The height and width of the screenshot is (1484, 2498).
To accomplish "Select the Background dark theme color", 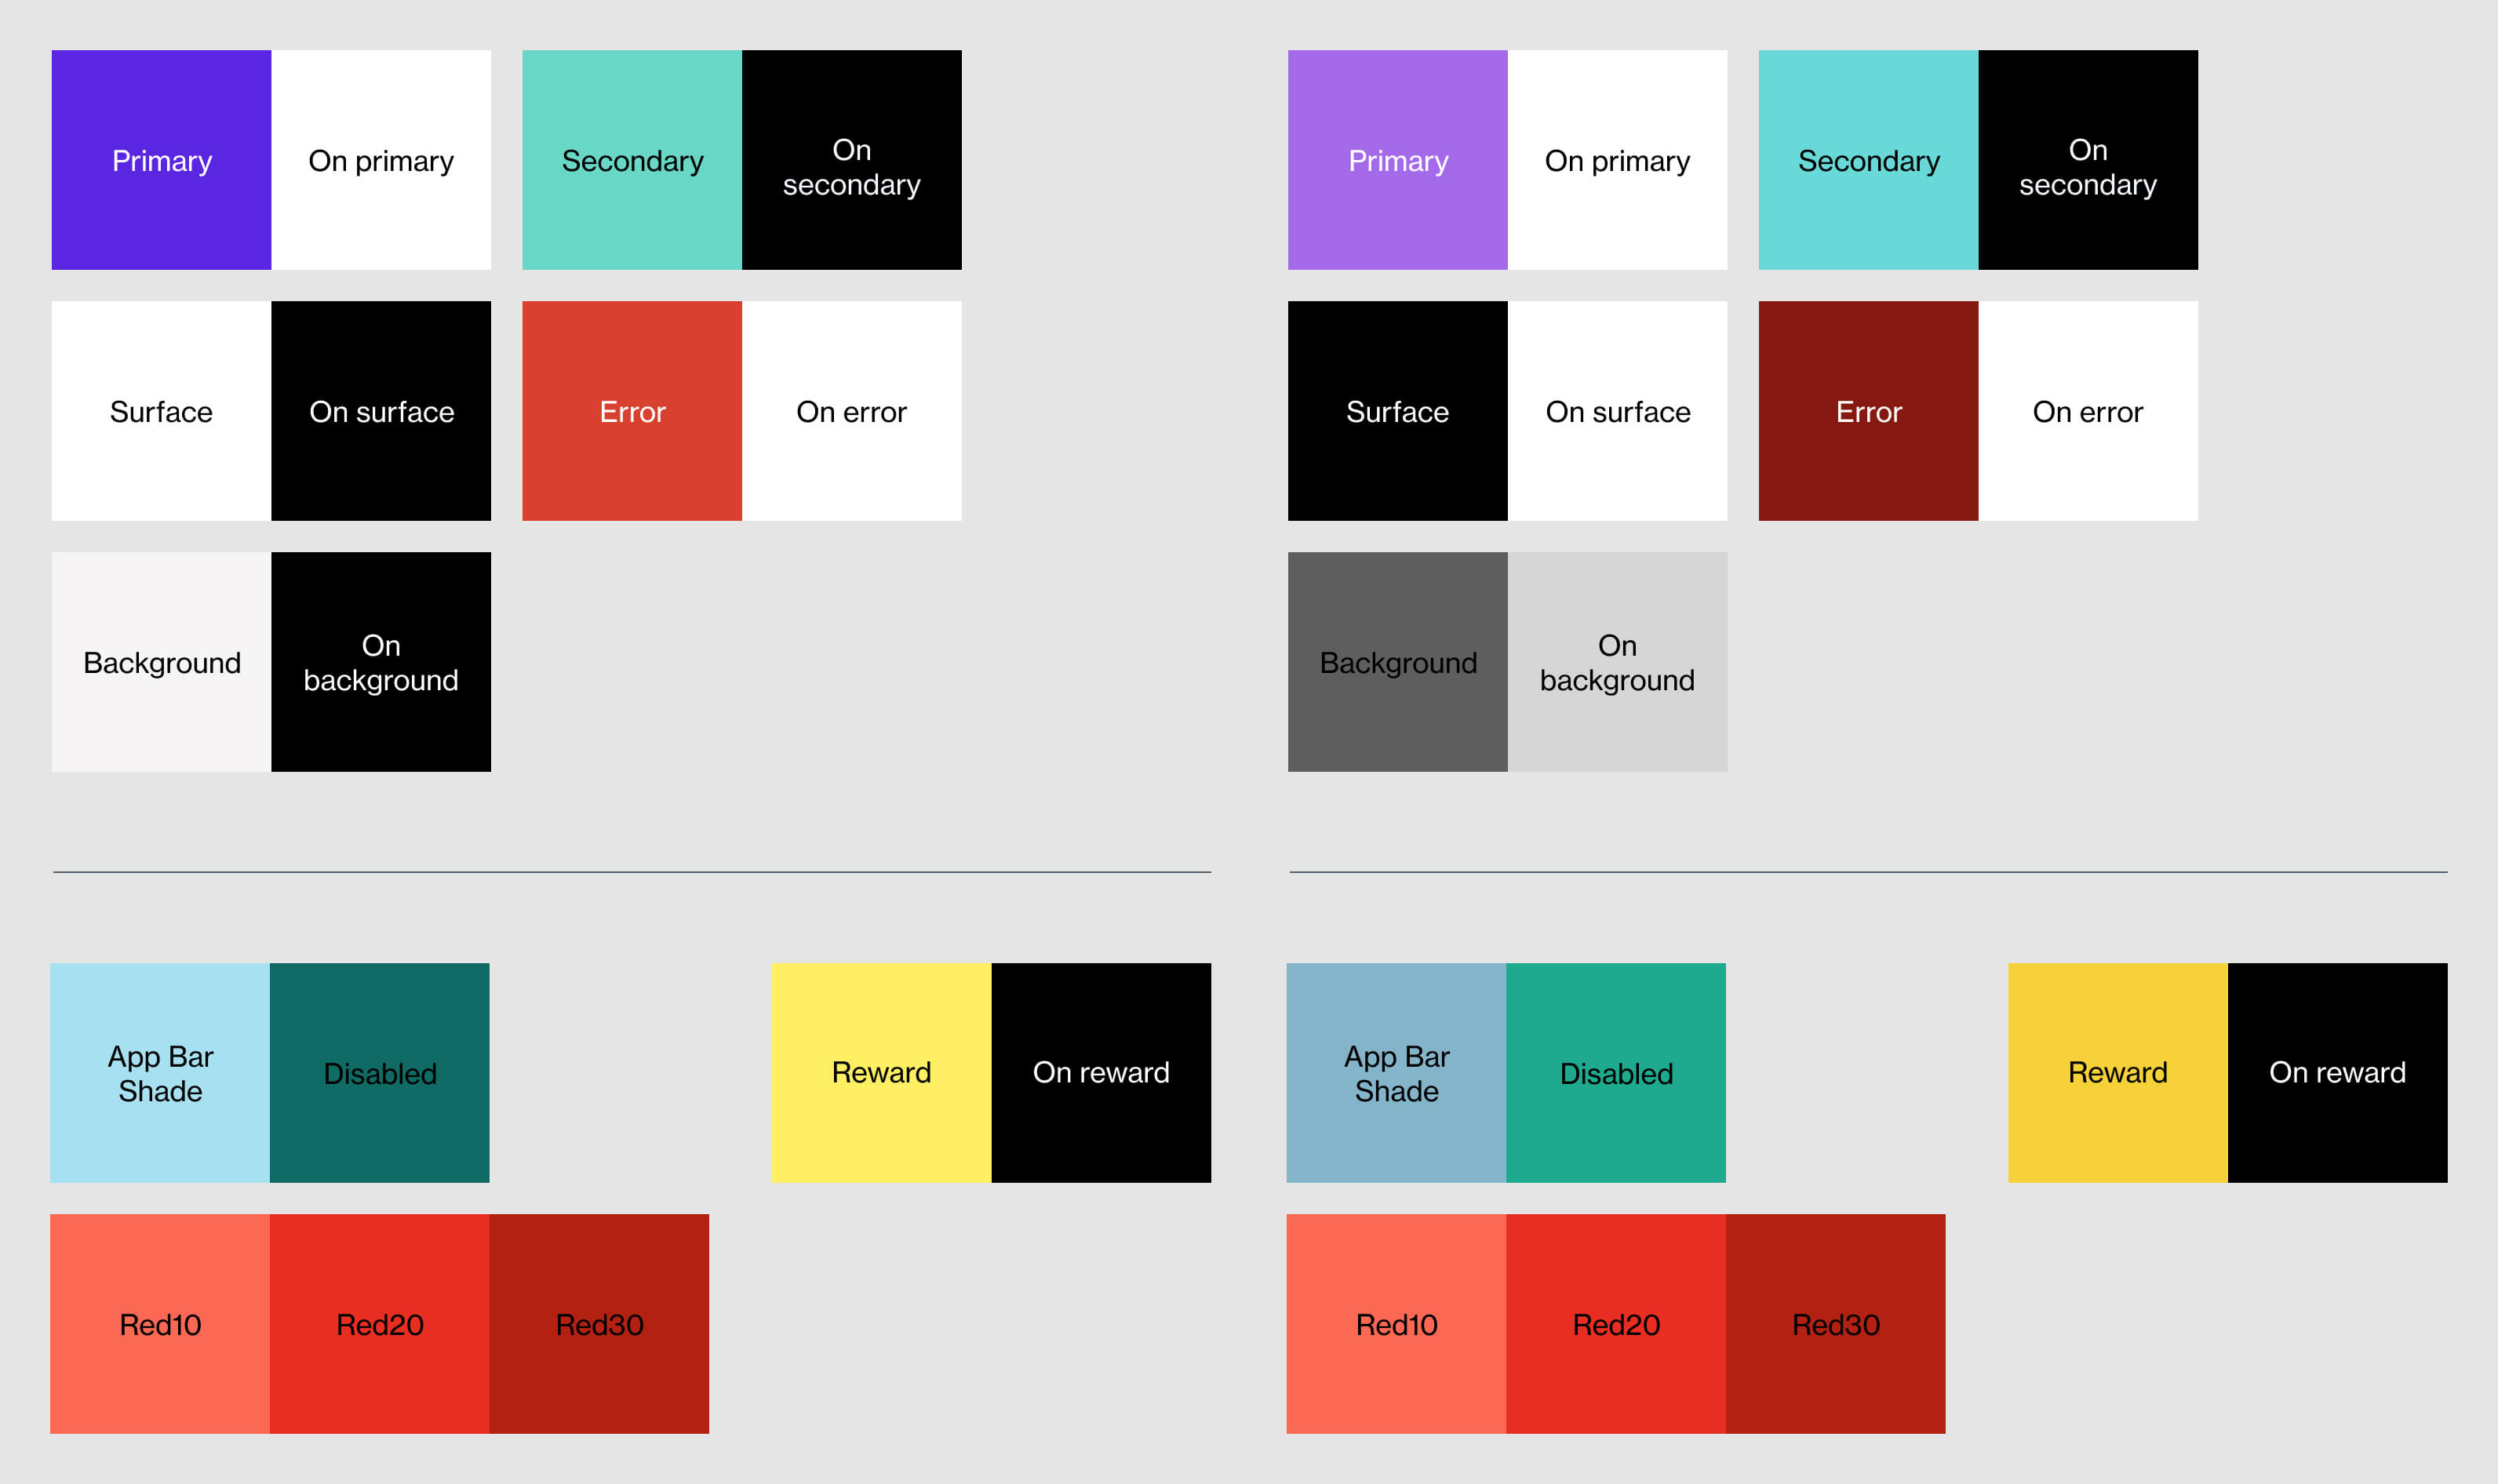I will [1397, 663].
